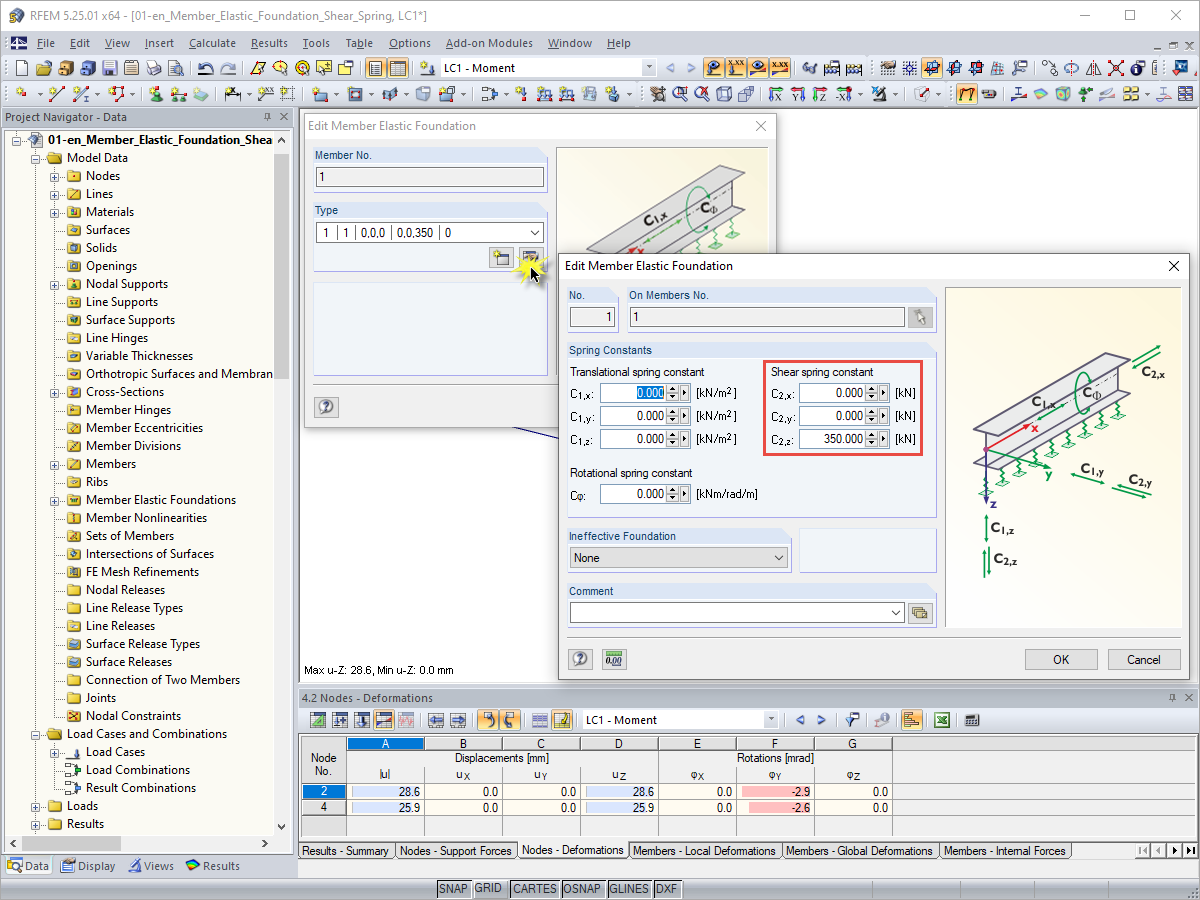
Task: Click the mirror icon in top-right toolbar
Action: 1093,68
